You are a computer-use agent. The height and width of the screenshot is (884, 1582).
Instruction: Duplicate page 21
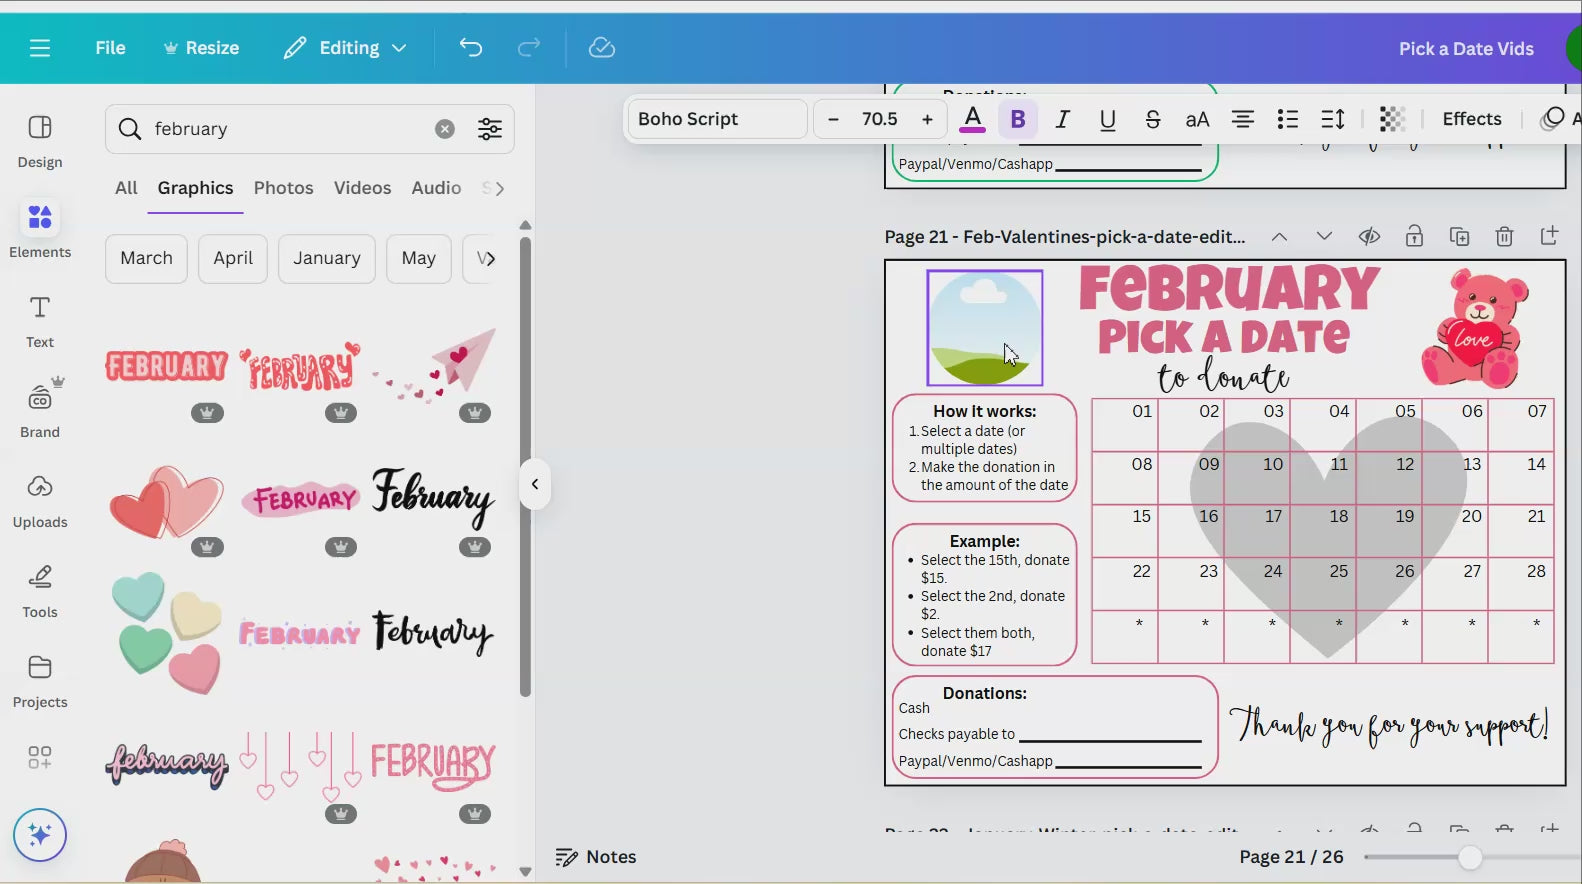[x=1459, y=237]
